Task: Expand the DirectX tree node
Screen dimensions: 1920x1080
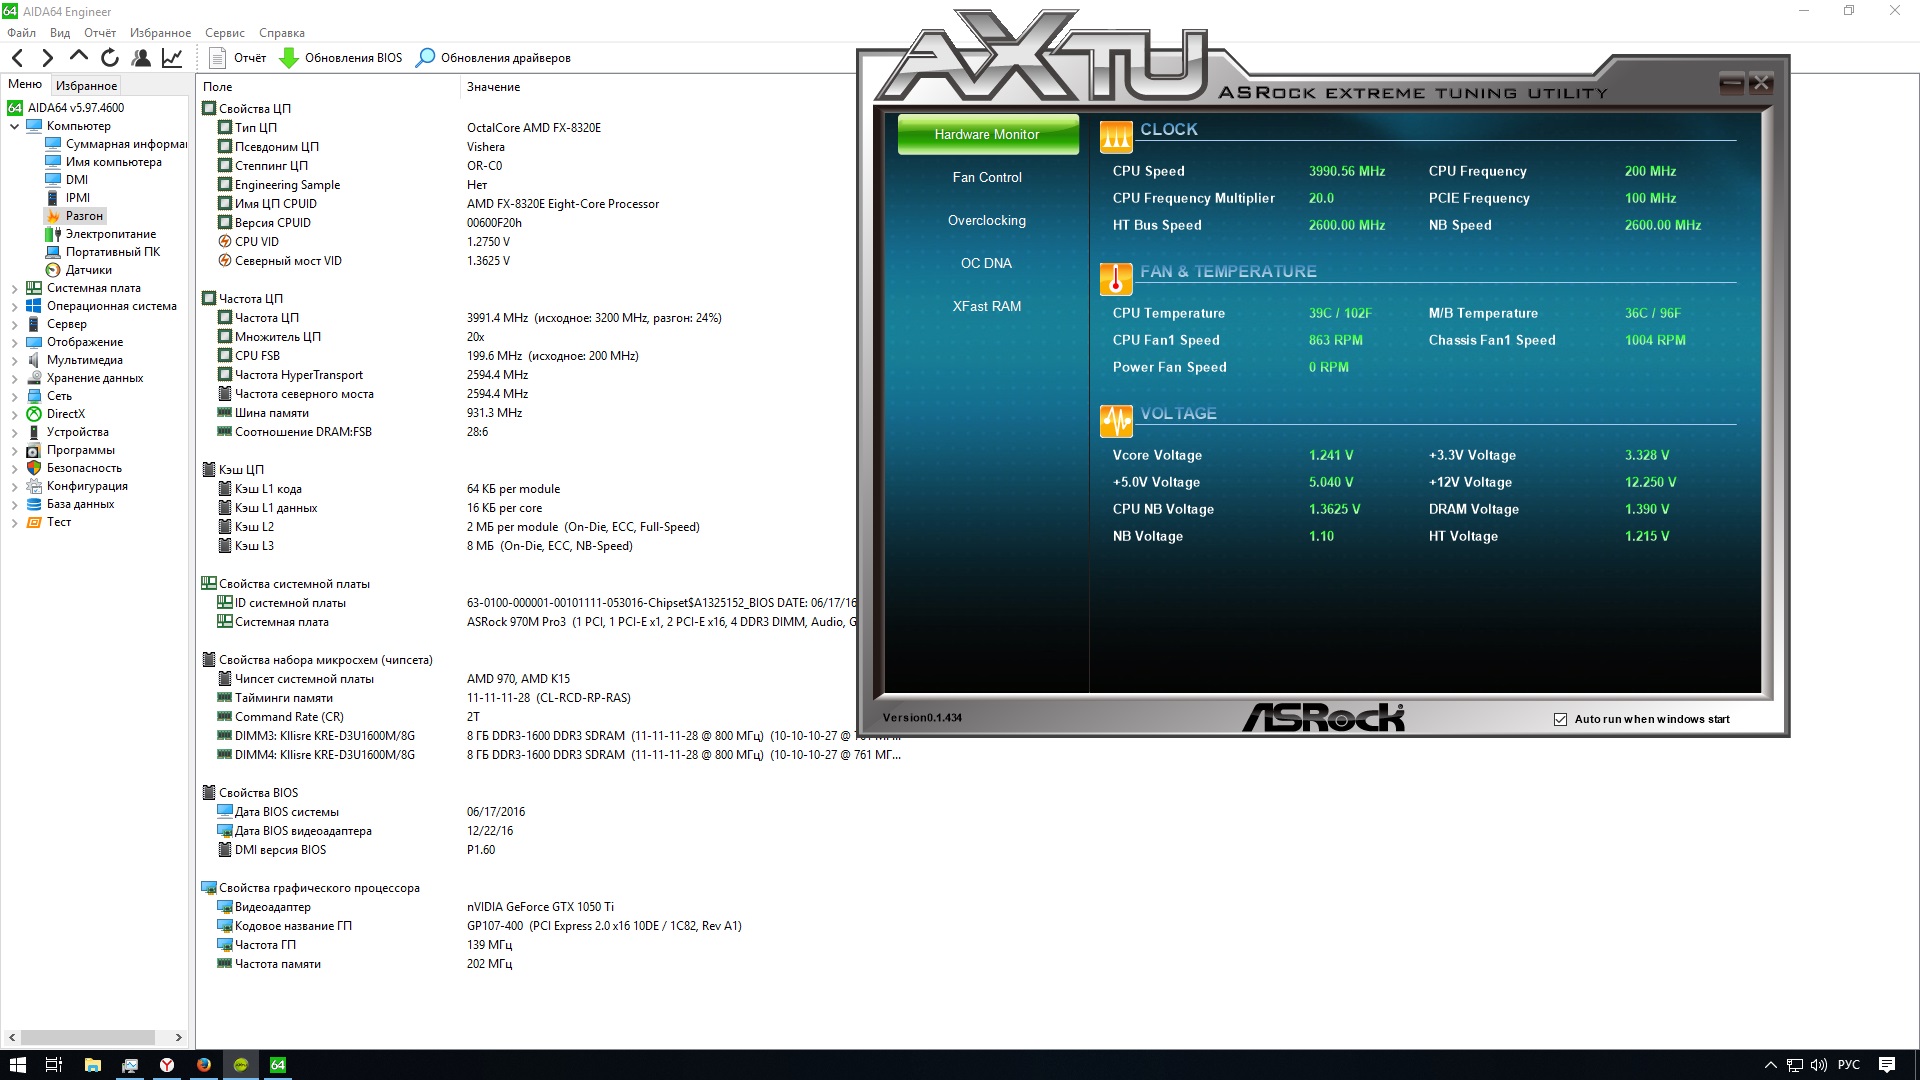Action: (14, 414)
